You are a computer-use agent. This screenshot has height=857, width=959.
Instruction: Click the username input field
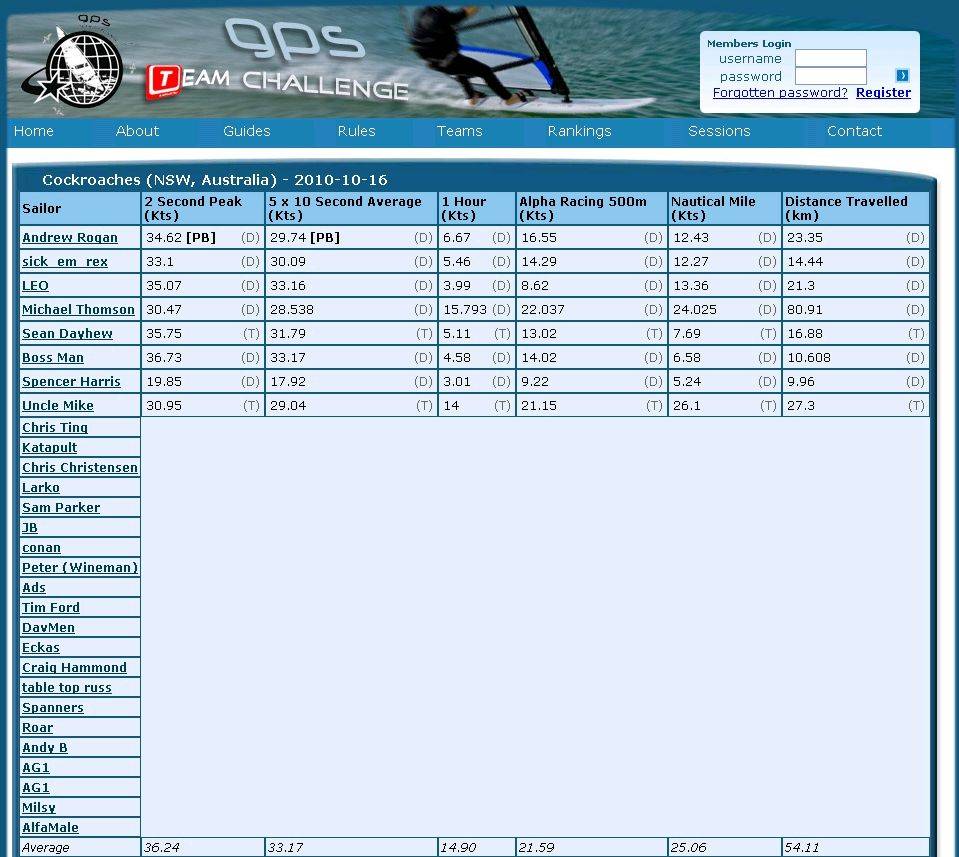830,59
